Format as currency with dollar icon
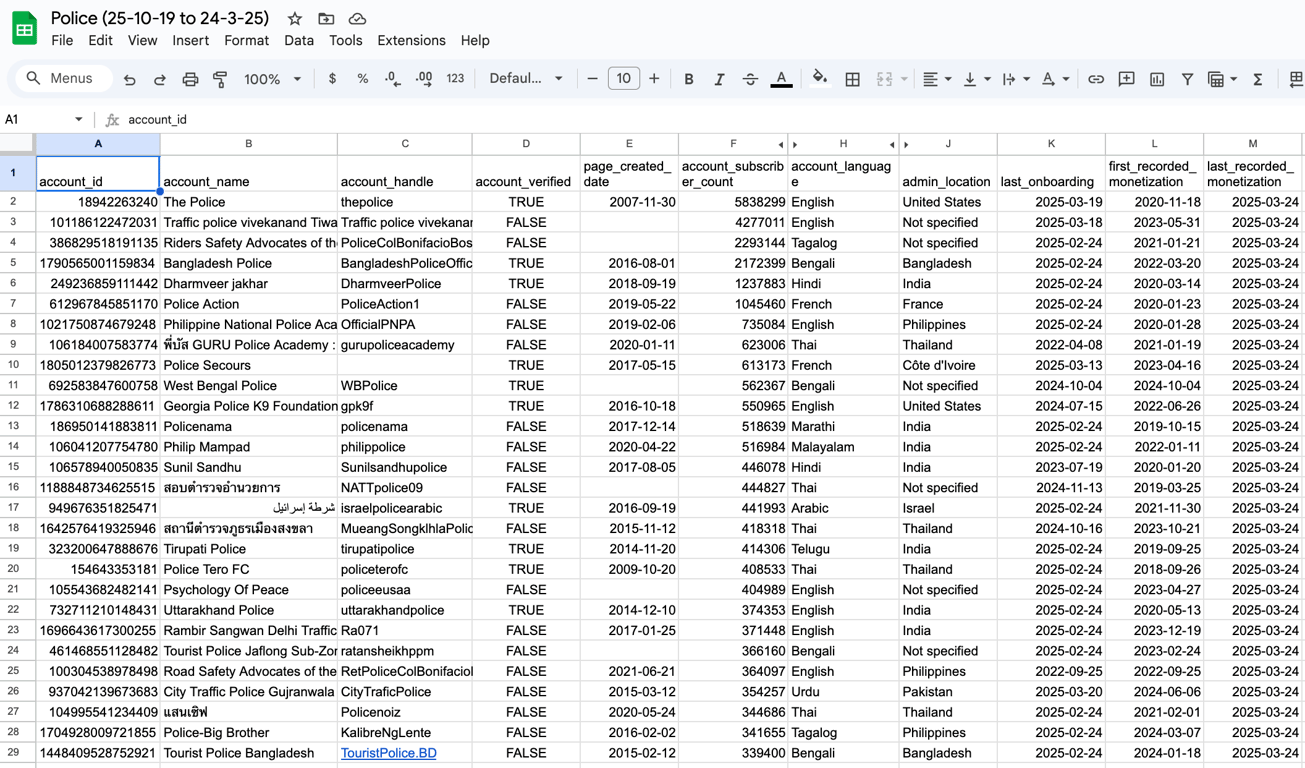Image resolution: width=1305 pixels, height=768 pixels. click(x=332, y=79)
